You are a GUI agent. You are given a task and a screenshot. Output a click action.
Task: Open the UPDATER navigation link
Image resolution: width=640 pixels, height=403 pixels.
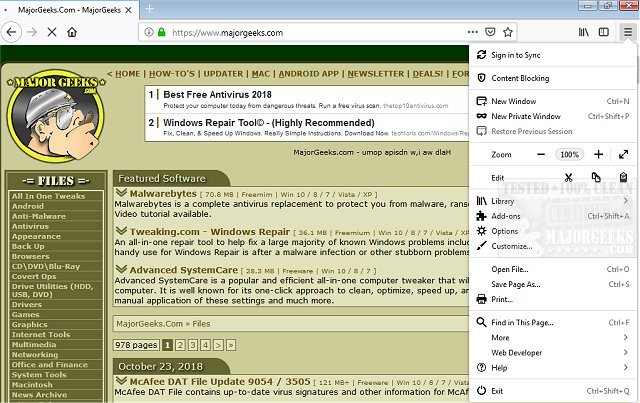click(223, 74)
